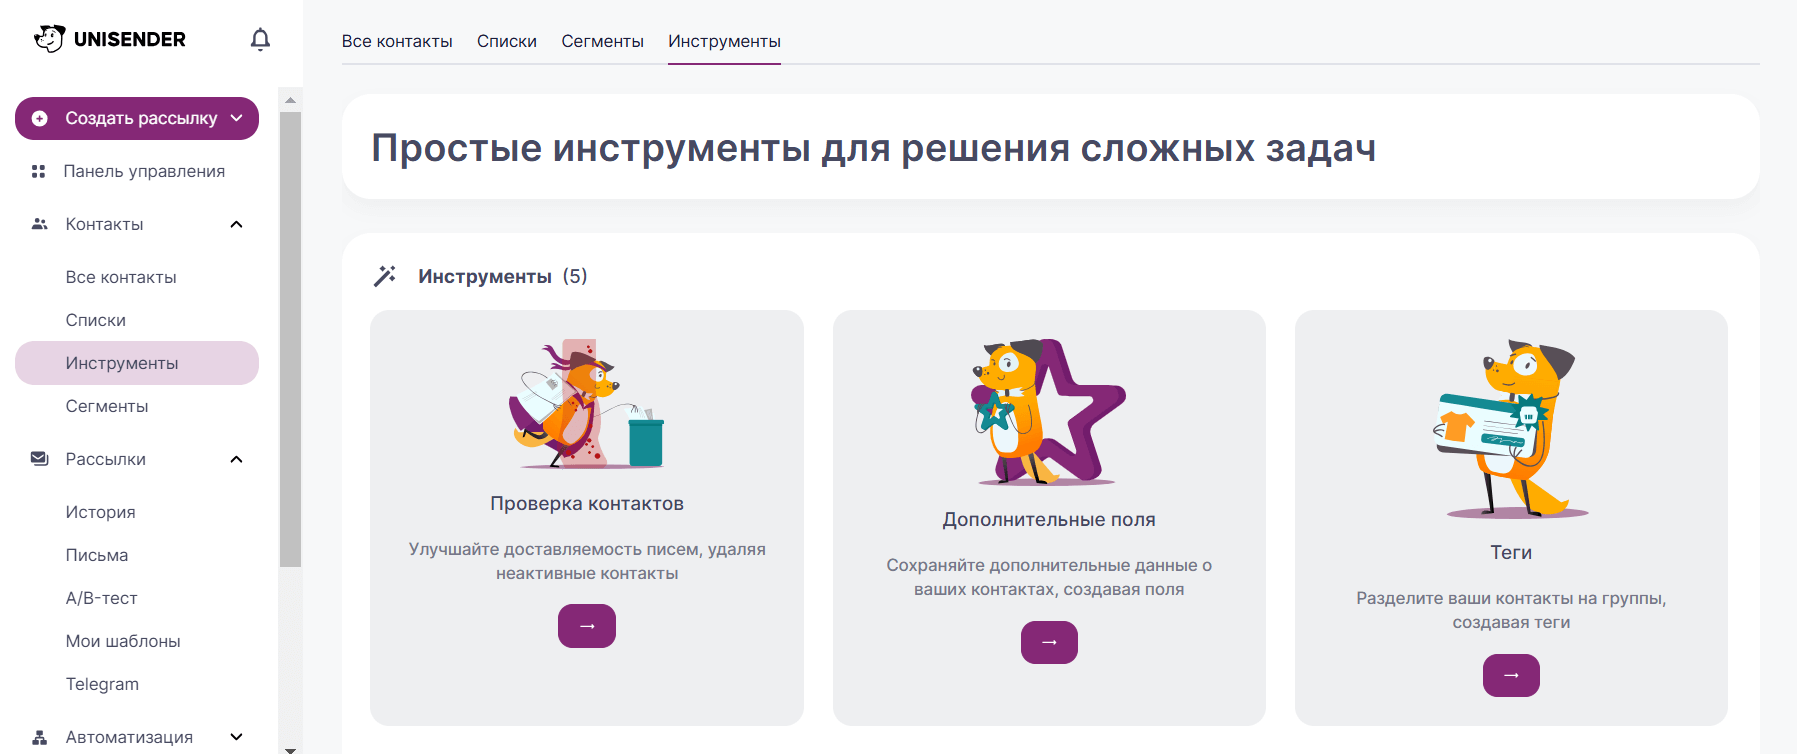Click the Проверка контактов illustration
The height and width of the screenshot is (754, 1797).
point(587,404)
